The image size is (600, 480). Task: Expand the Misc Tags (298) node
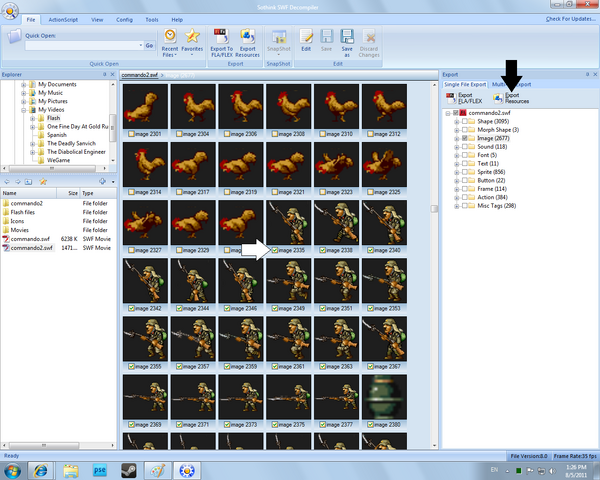(457, 206)
